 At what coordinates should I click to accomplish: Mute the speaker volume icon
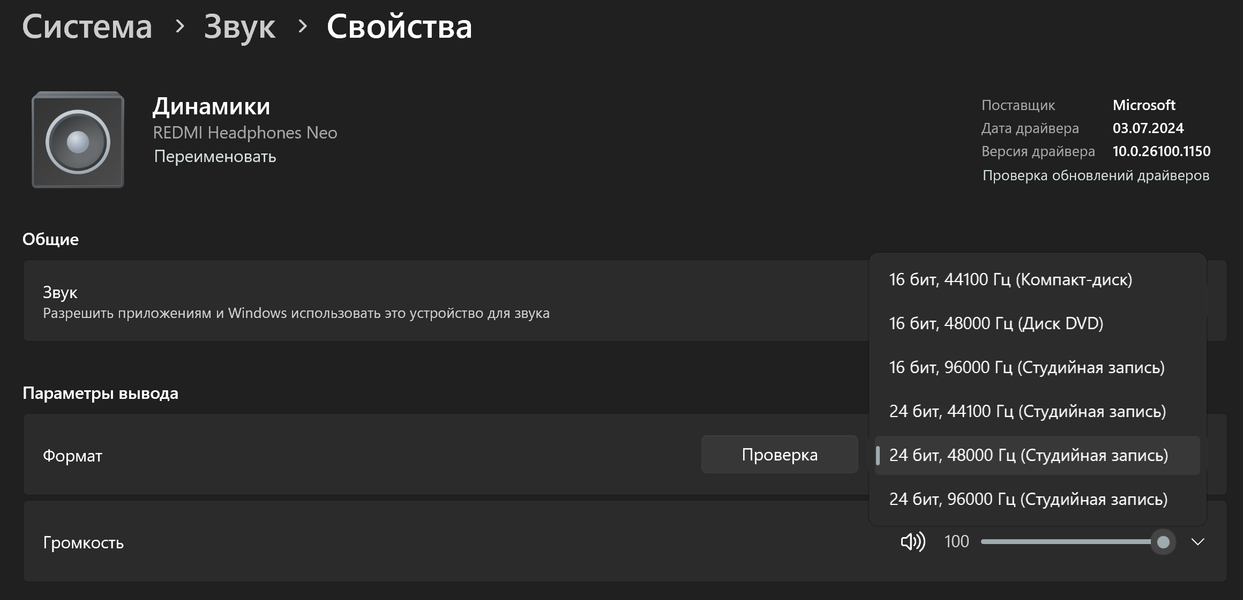pyautogui.click(x=912, y=542)
